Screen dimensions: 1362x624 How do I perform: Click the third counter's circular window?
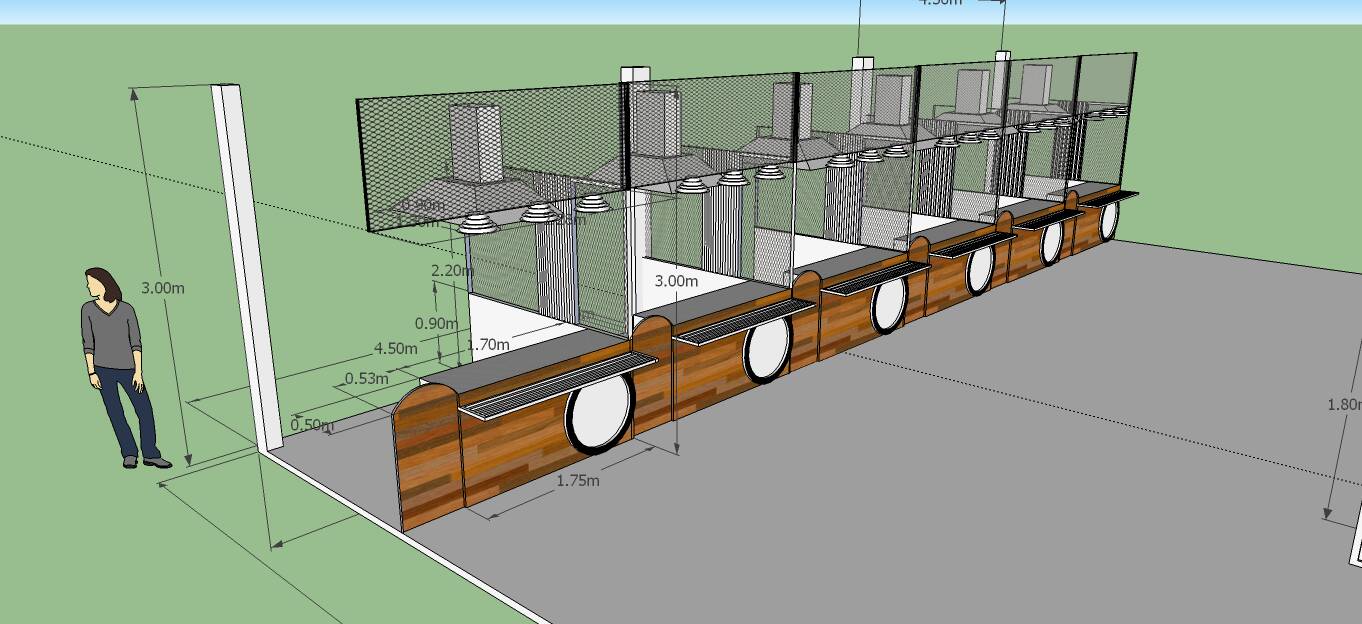886,305
